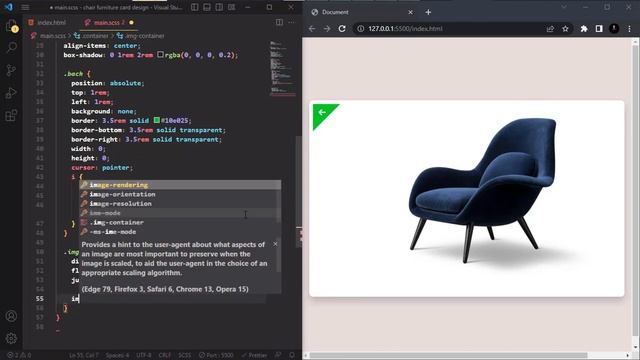Reload the browser page

[x=342, y=29]
